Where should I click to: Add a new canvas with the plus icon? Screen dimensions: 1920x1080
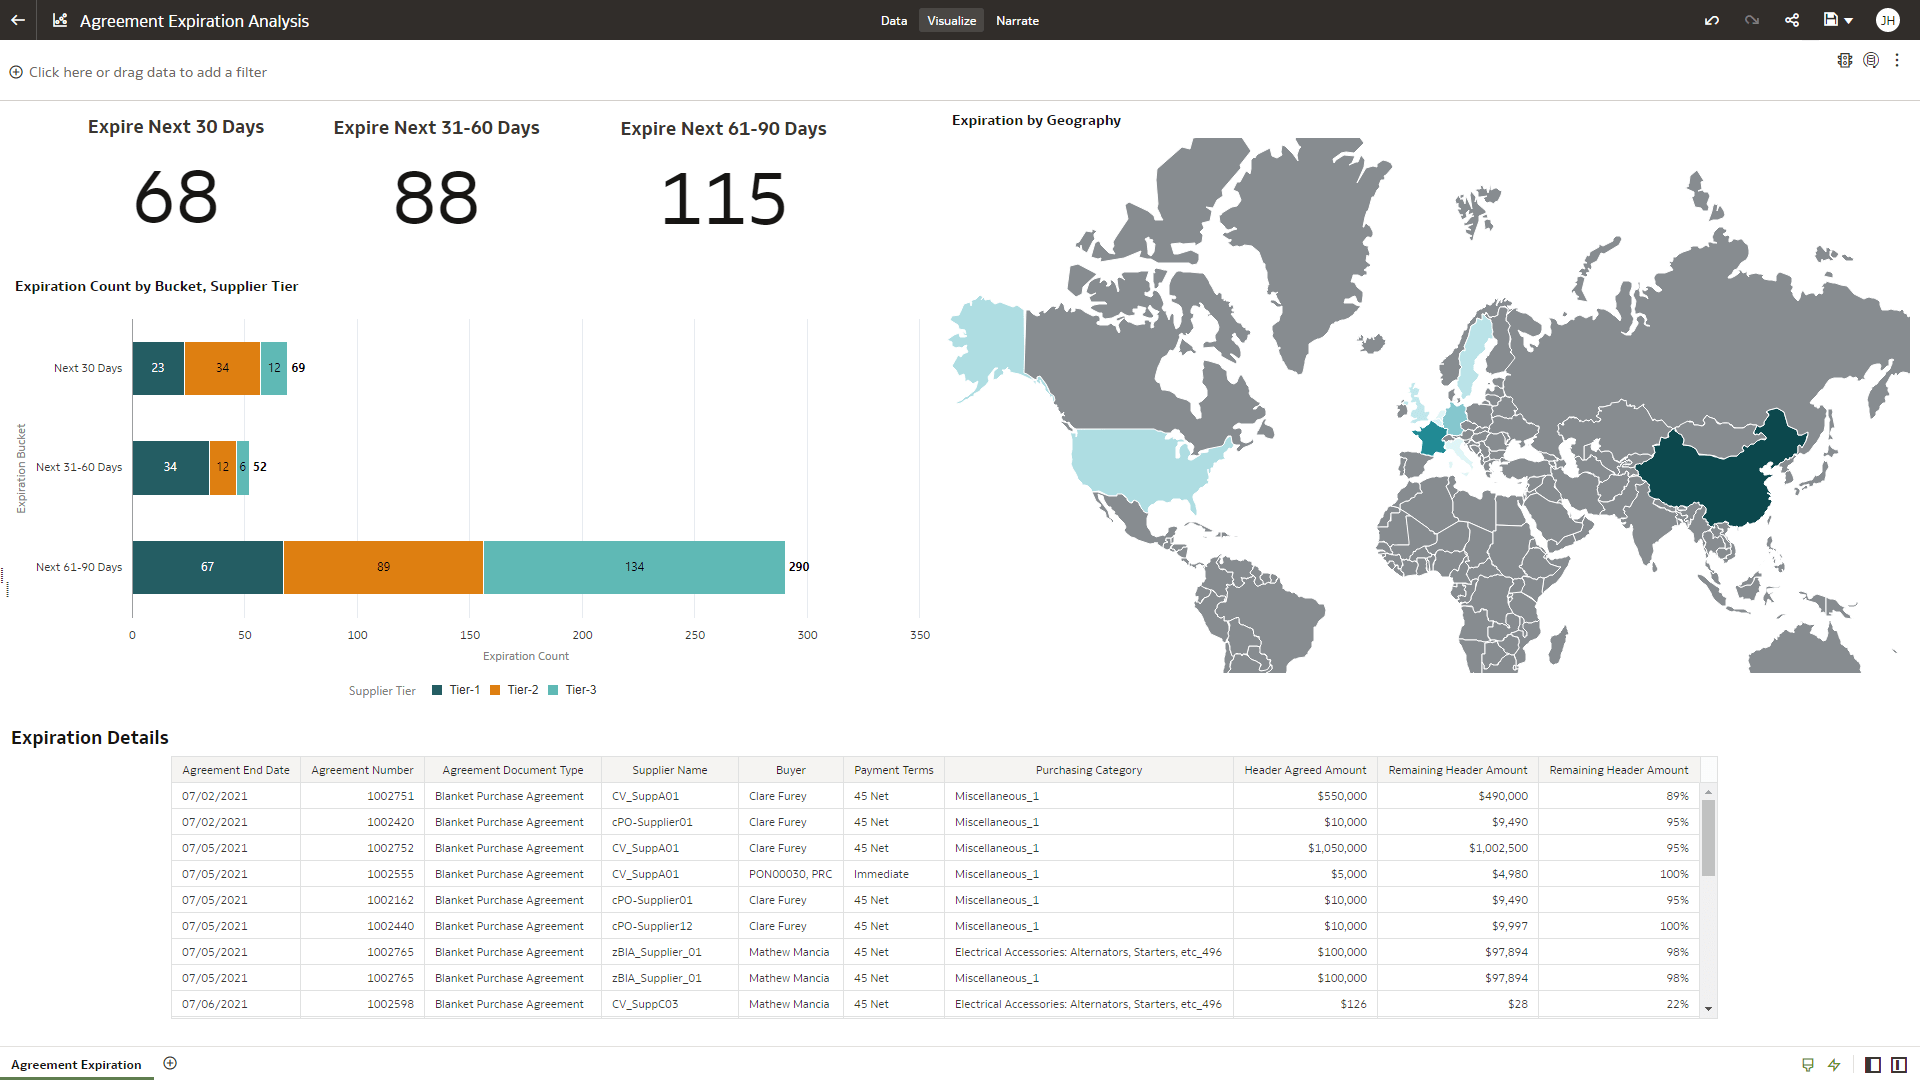(x=170, y=1063)
